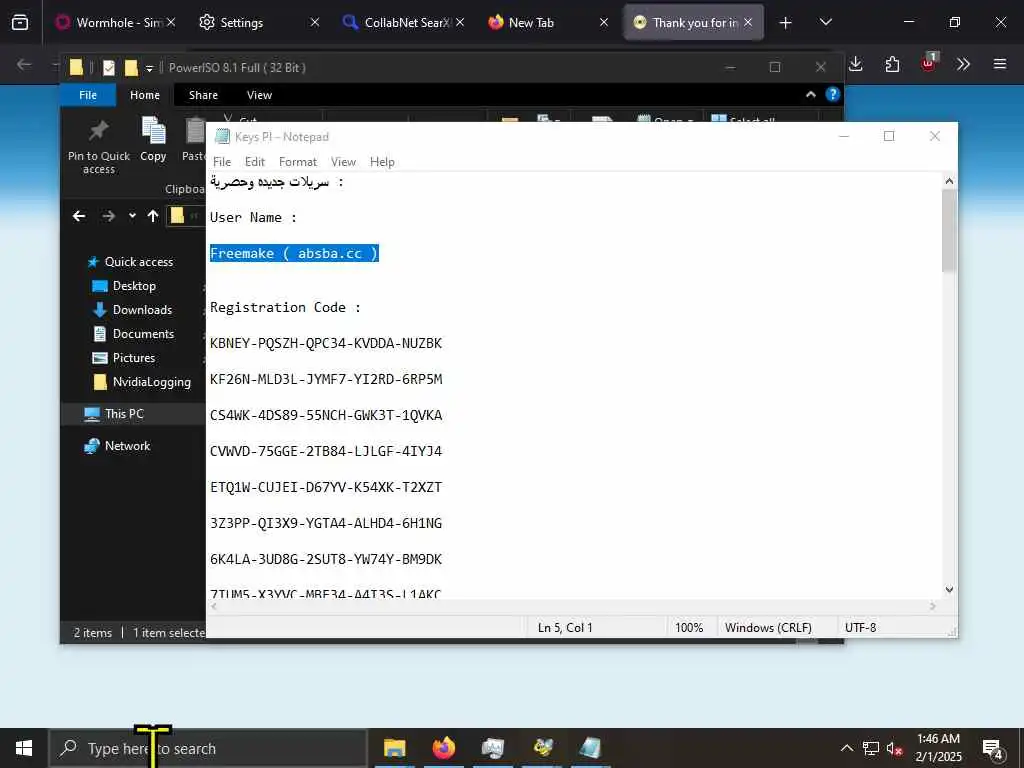1024x768 pixels.
Task: Switch to the New Tab browser tab
Action: pos(547,23)
